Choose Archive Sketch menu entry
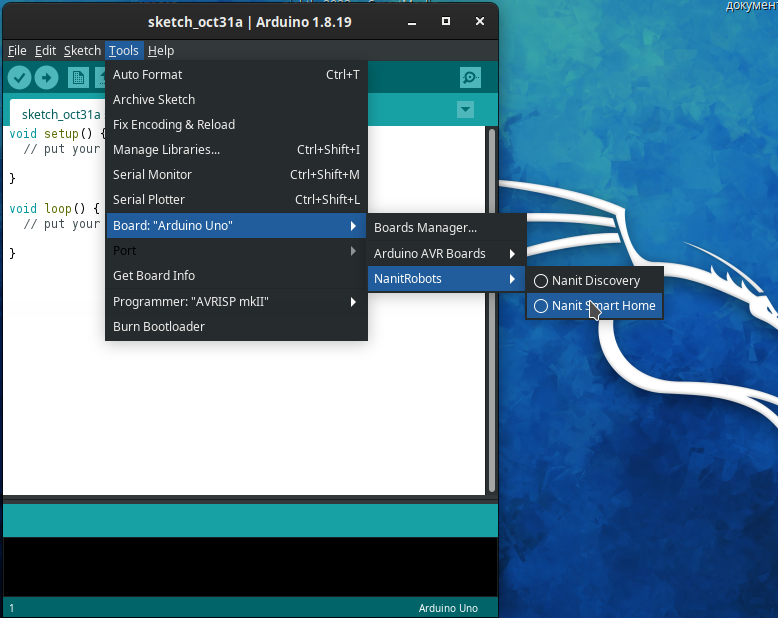 (236, 99)
